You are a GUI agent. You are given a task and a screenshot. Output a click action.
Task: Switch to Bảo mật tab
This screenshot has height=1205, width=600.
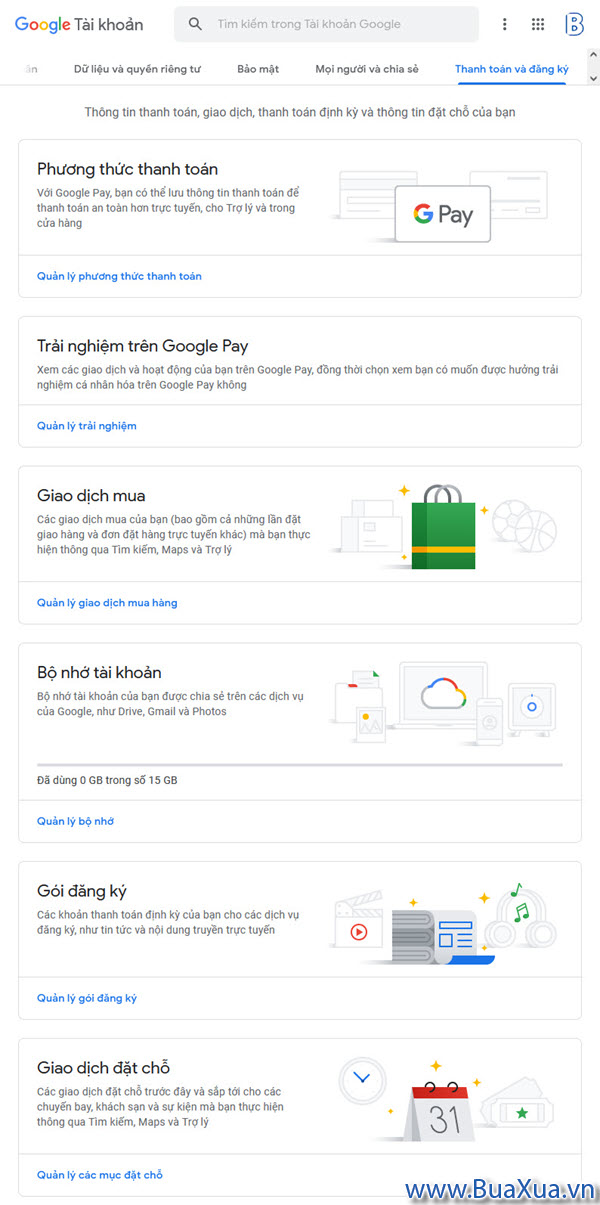point(258,69)
